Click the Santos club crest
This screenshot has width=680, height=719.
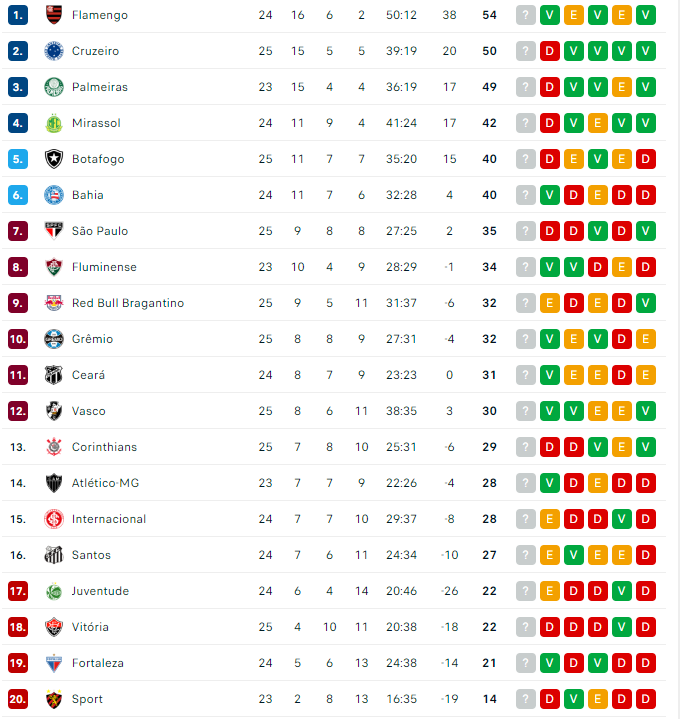(54, 555)
